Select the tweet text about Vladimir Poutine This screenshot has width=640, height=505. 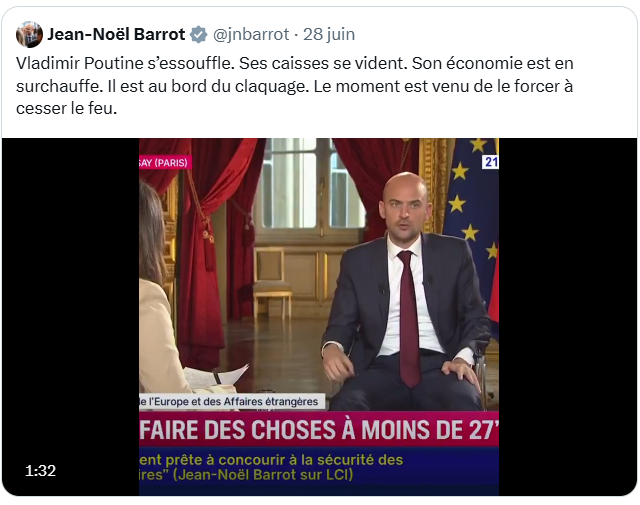[x=295, y=86]
